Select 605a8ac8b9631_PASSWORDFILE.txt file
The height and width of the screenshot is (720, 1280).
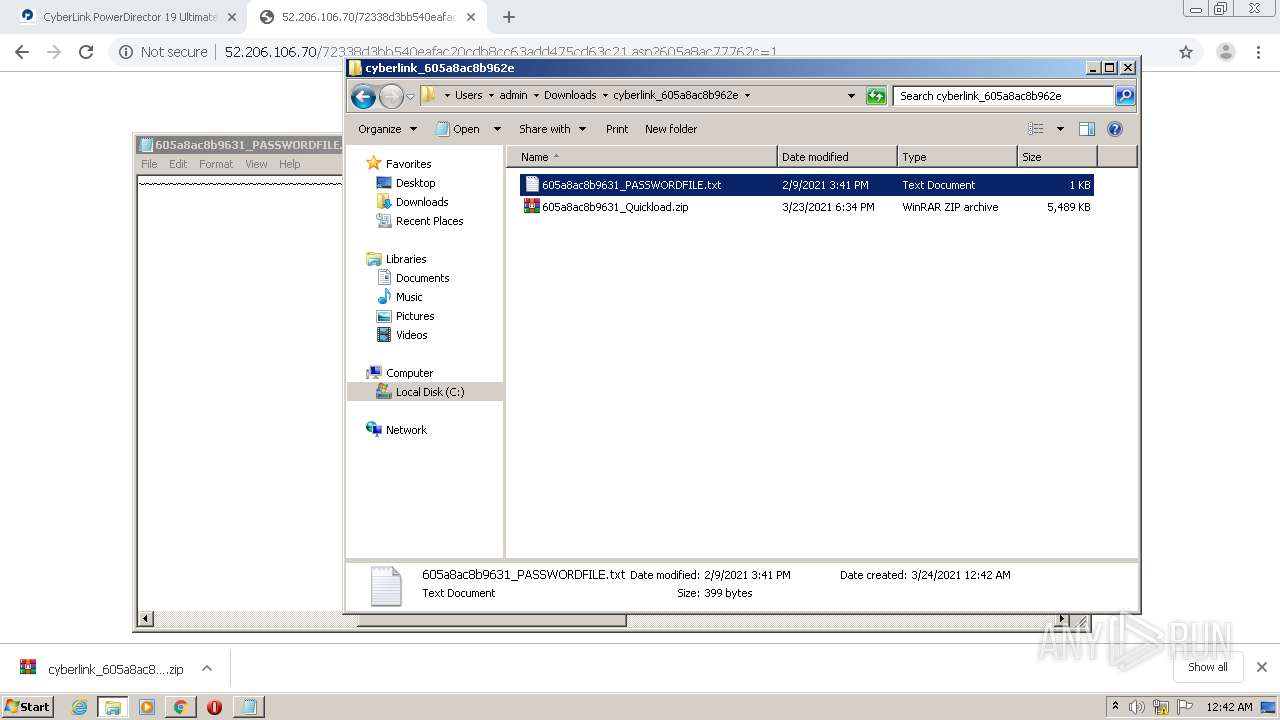click(806, 185)
